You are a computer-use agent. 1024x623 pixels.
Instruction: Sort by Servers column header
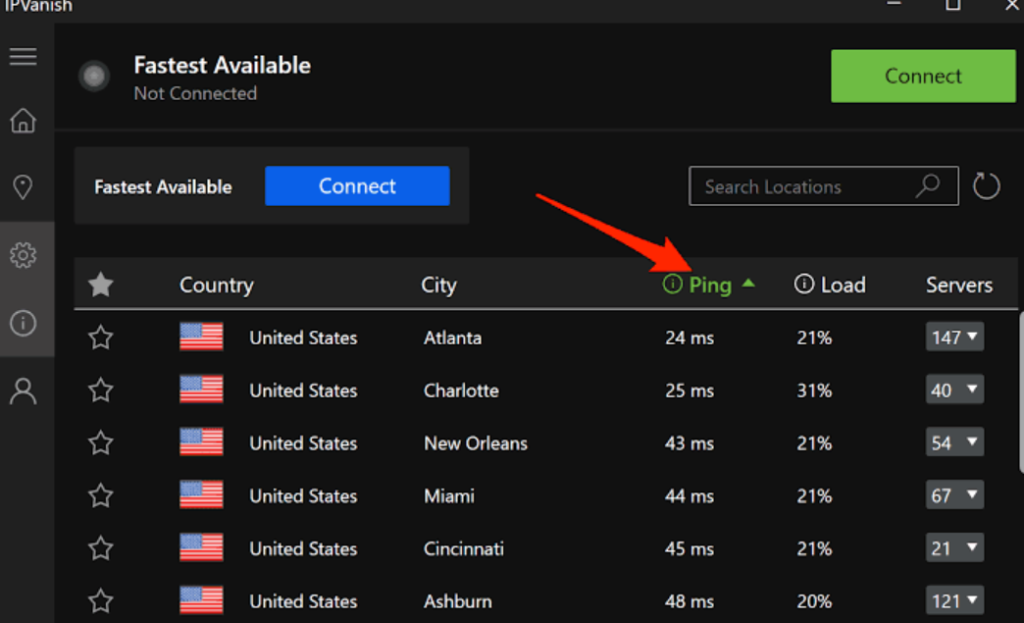tap(959, 285)
